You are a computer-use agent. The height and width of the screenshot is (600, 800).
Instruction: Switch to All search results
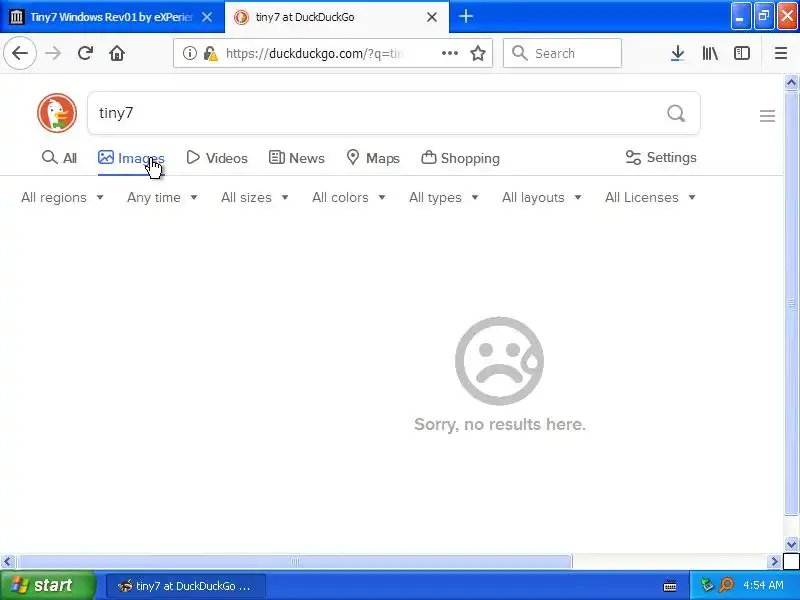(59, 158)
